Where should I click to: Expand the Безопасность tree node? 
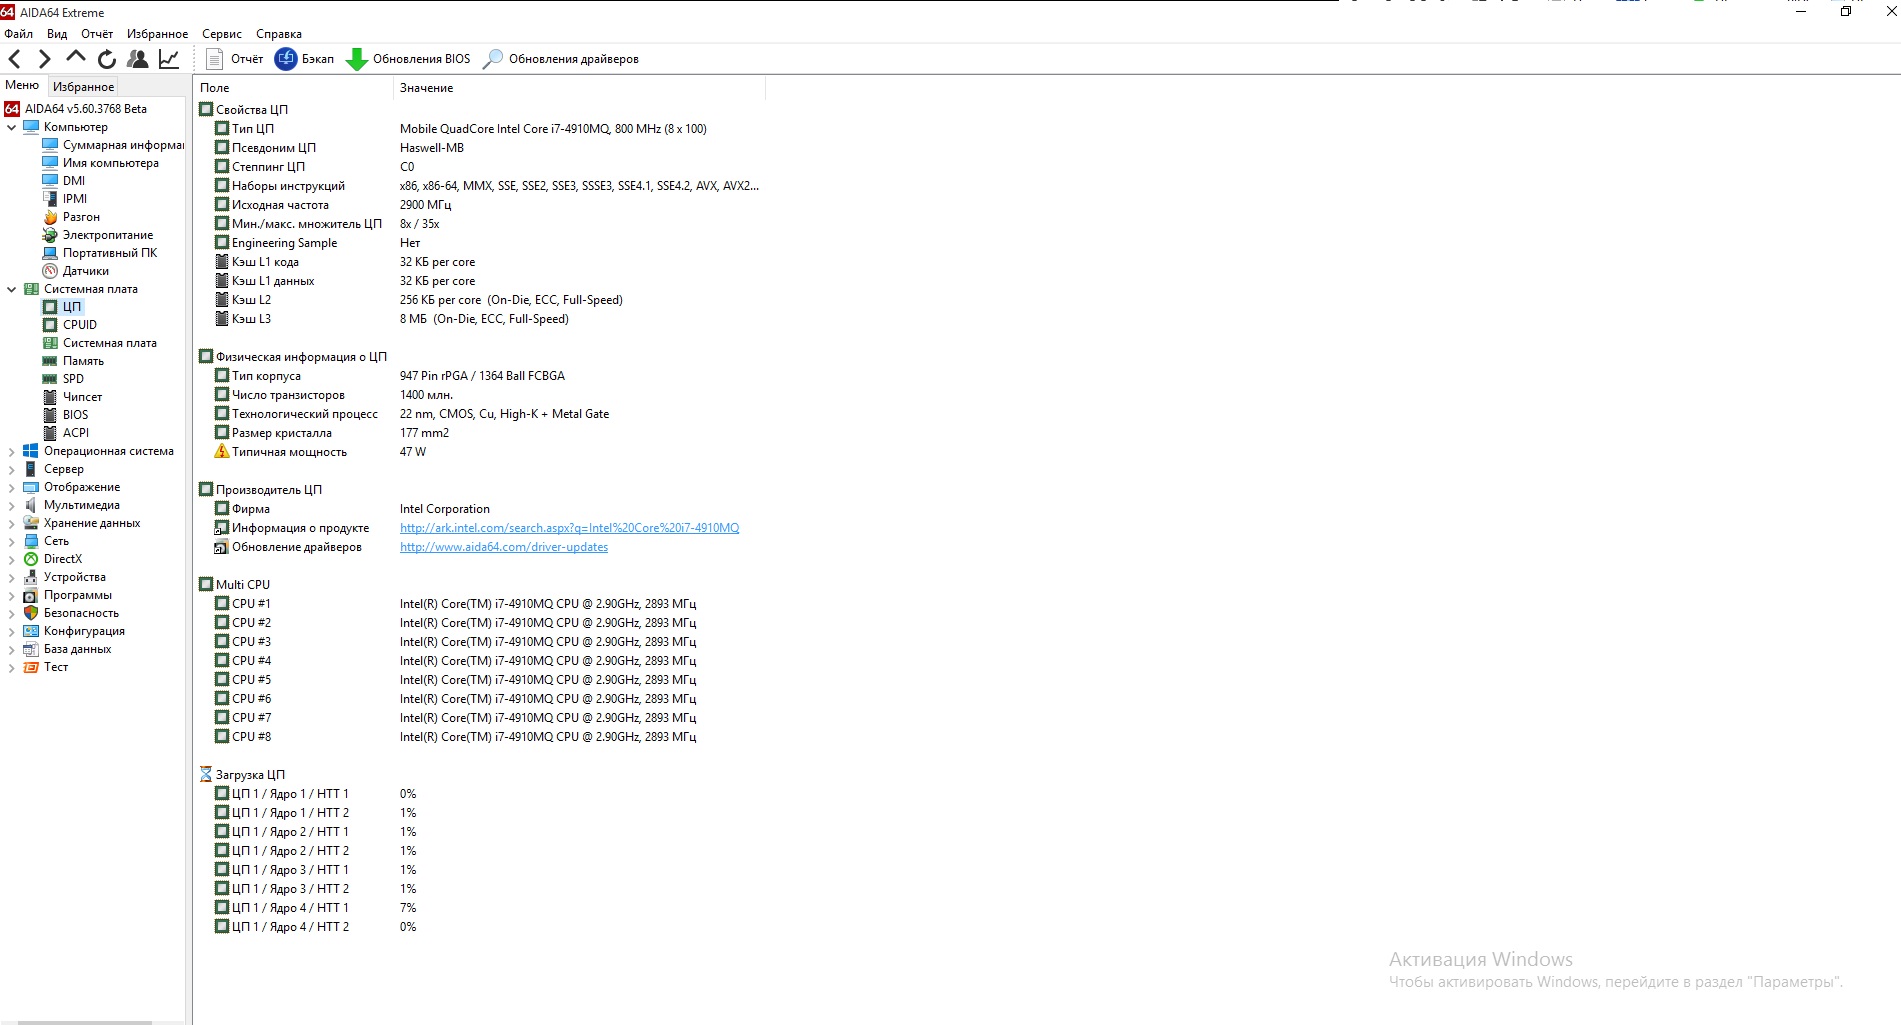pos(12,613)
